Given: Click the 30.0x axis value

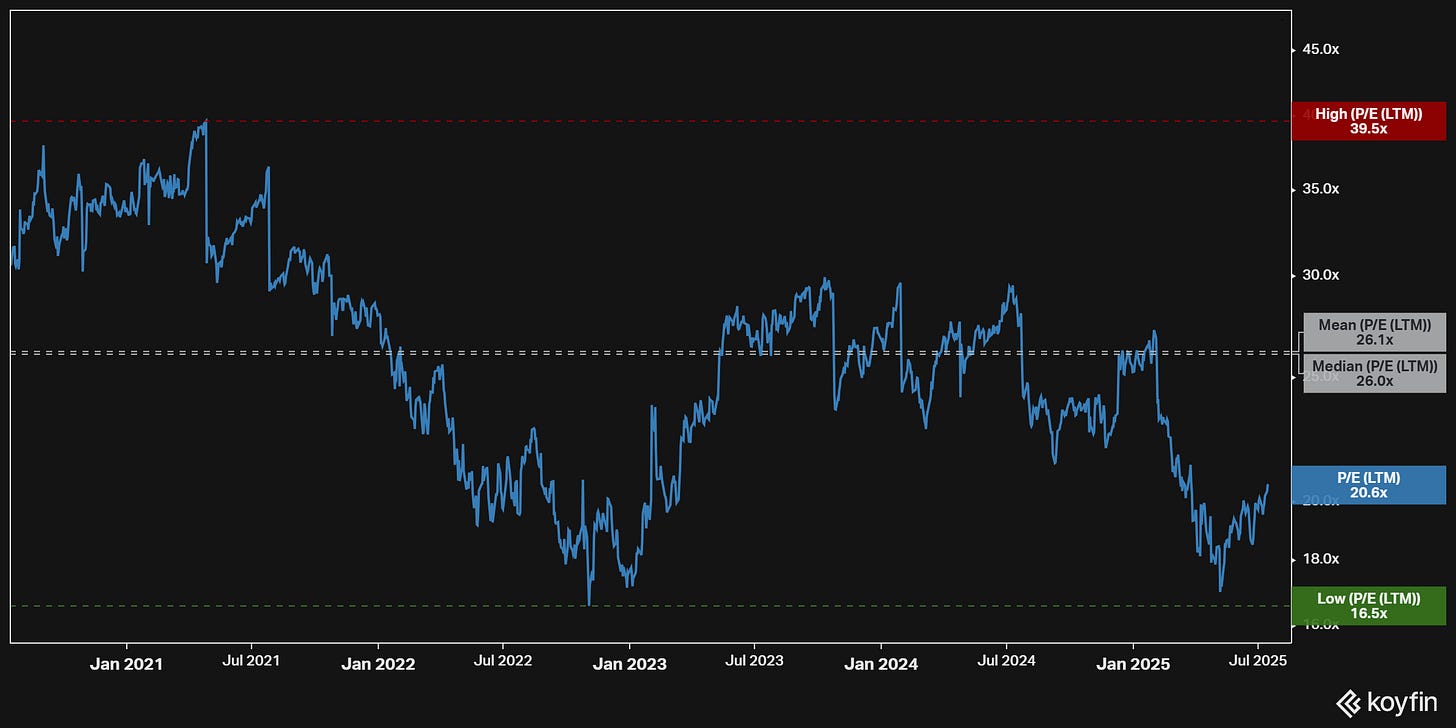Looking at the screenshot, I should 1319,275.
